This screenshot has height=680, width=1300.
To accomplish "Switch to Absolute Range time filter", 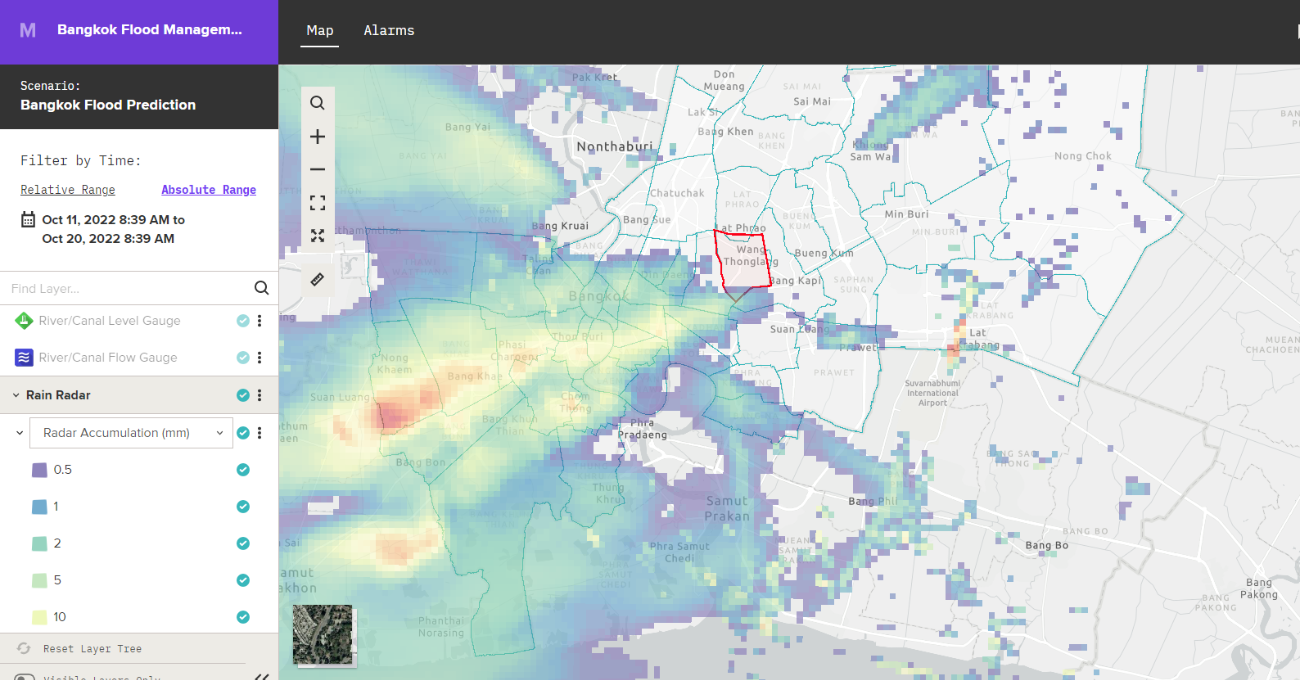I will pyautogui.click(x=208, y=190).
